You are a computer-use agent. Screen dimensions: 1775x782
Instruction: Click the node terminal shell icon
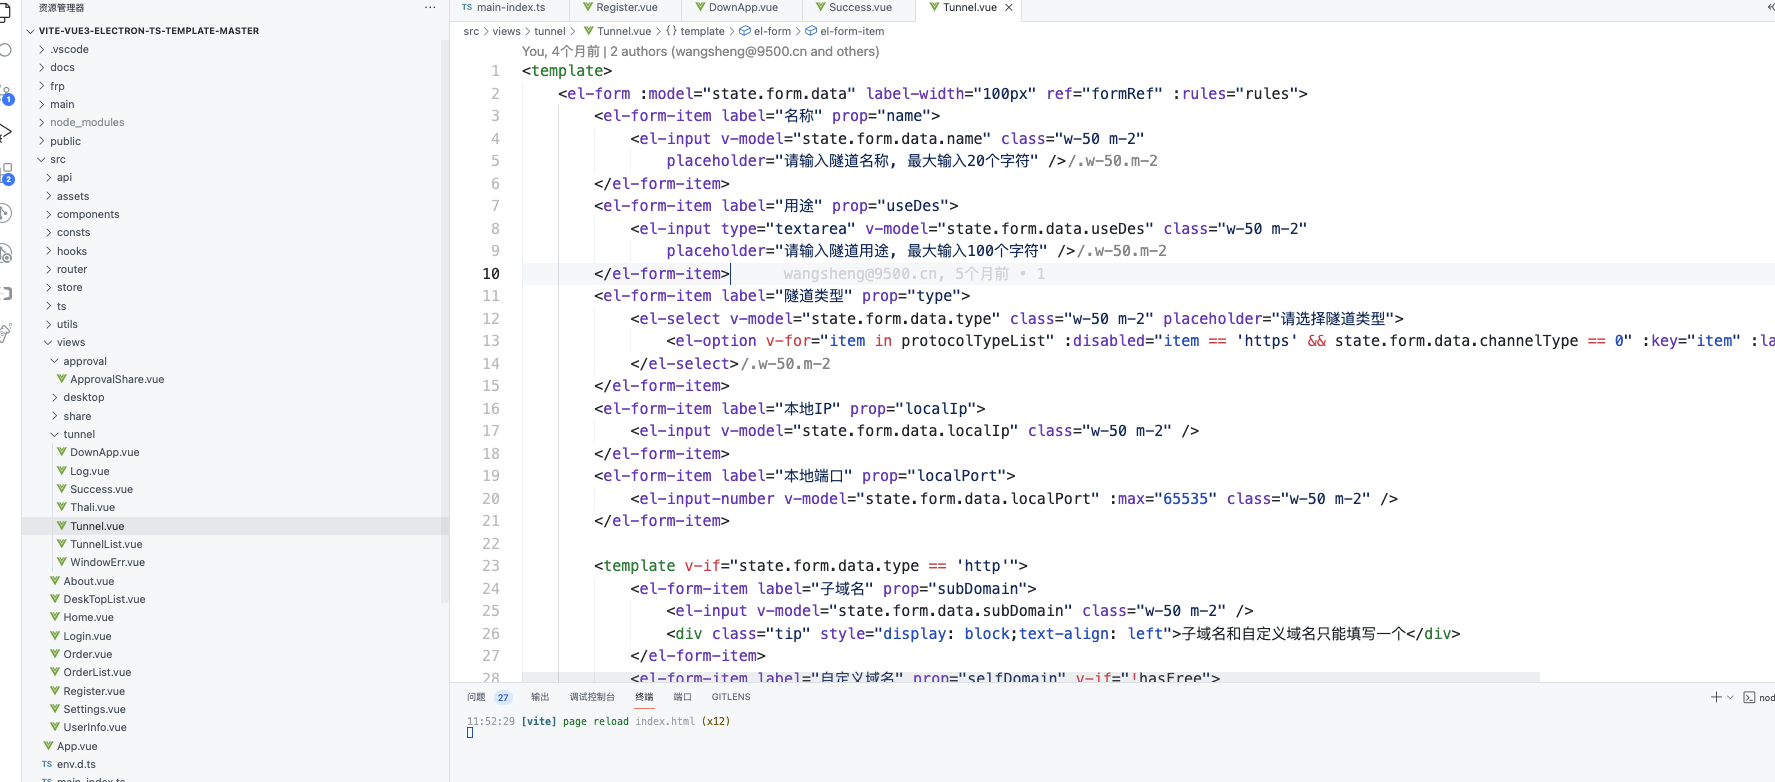[x=1749, y=697]
